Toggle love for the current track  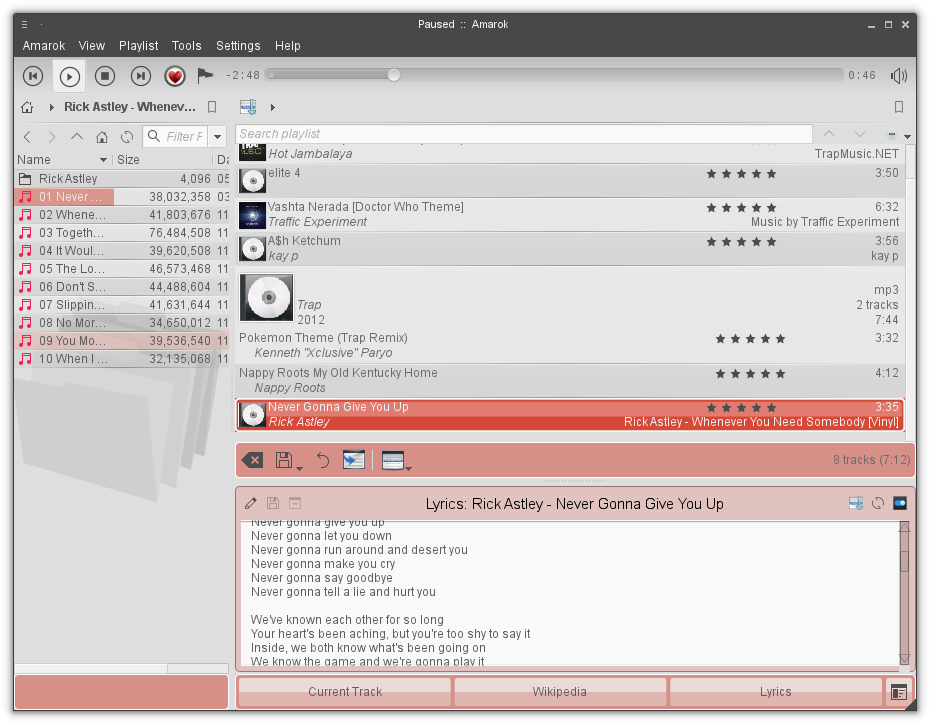(175, 76)
